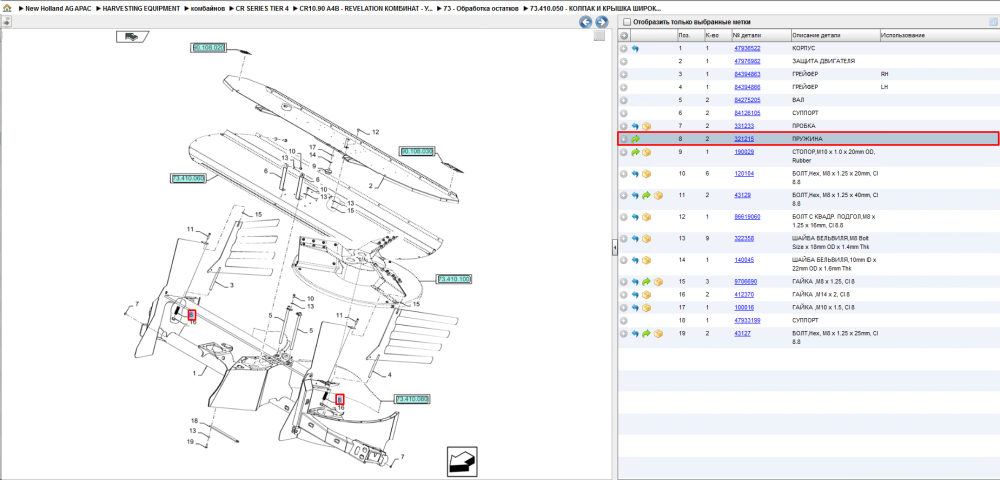This screenshot has width=1000, height=480.
Task: Click green arrow icon in row 11 БОЛТ
Action: [646, 195]
